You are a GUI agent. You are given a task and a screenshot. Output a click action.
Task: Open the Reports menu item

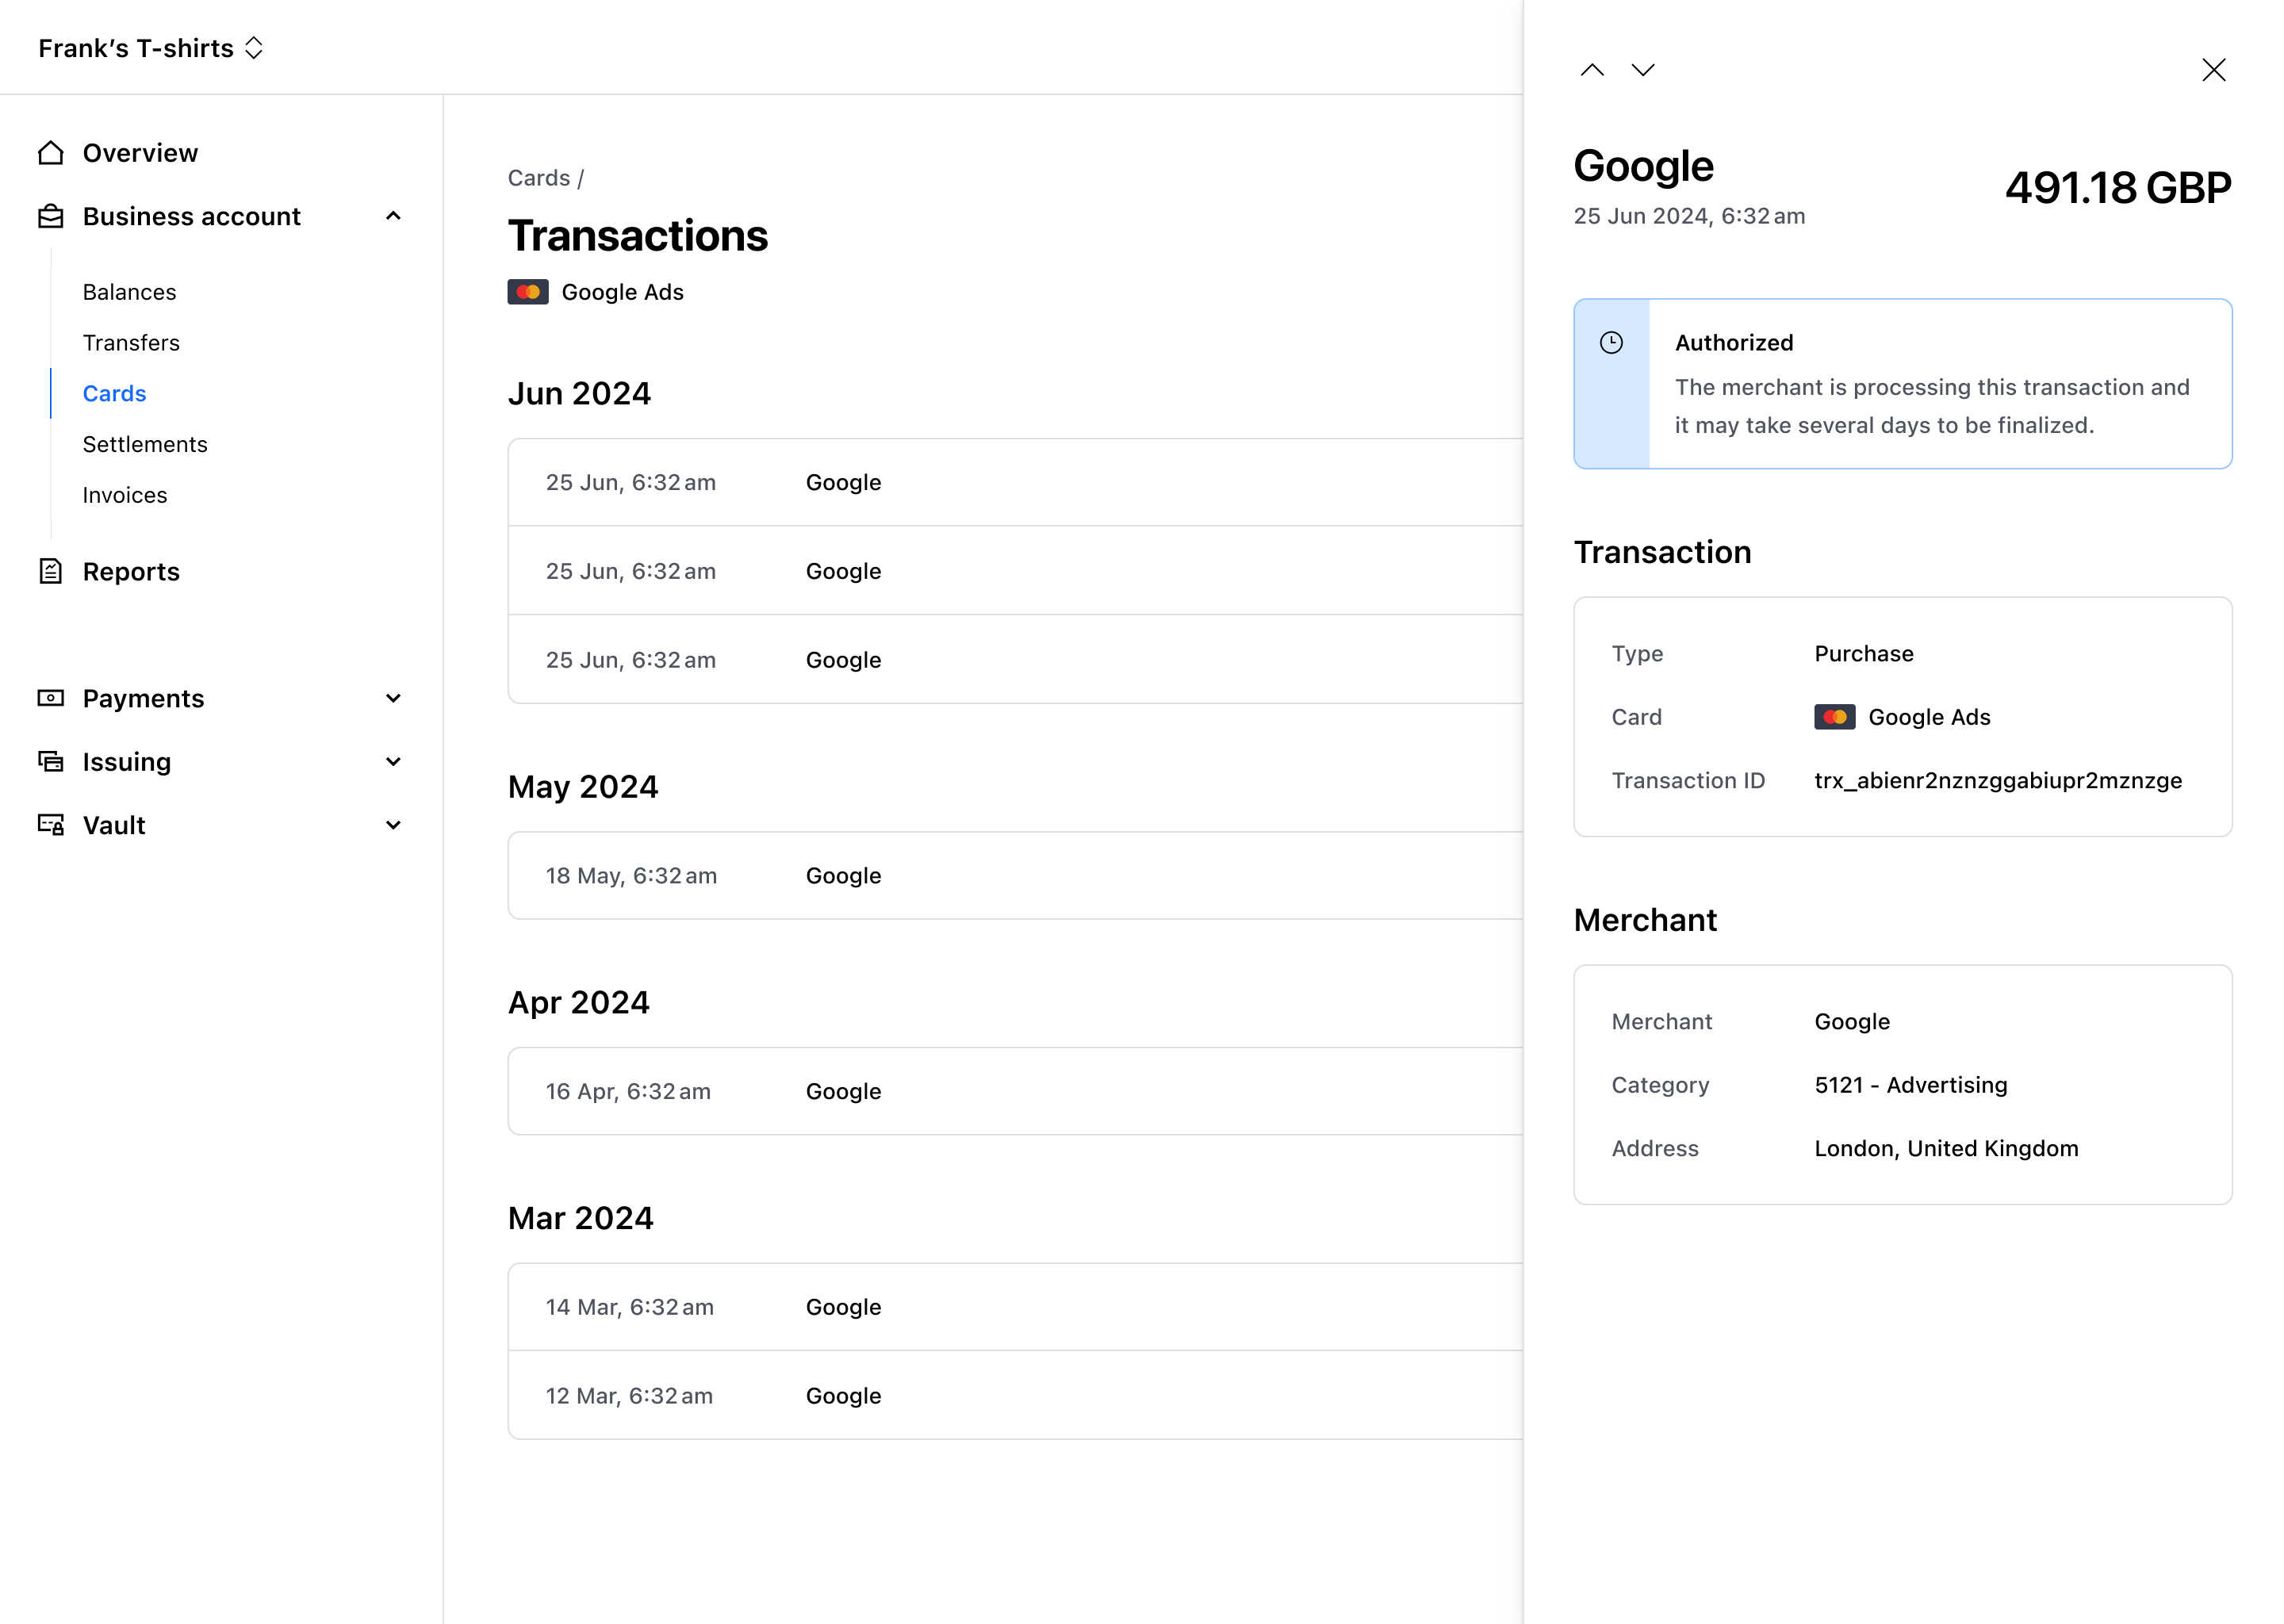click(131, 571)
